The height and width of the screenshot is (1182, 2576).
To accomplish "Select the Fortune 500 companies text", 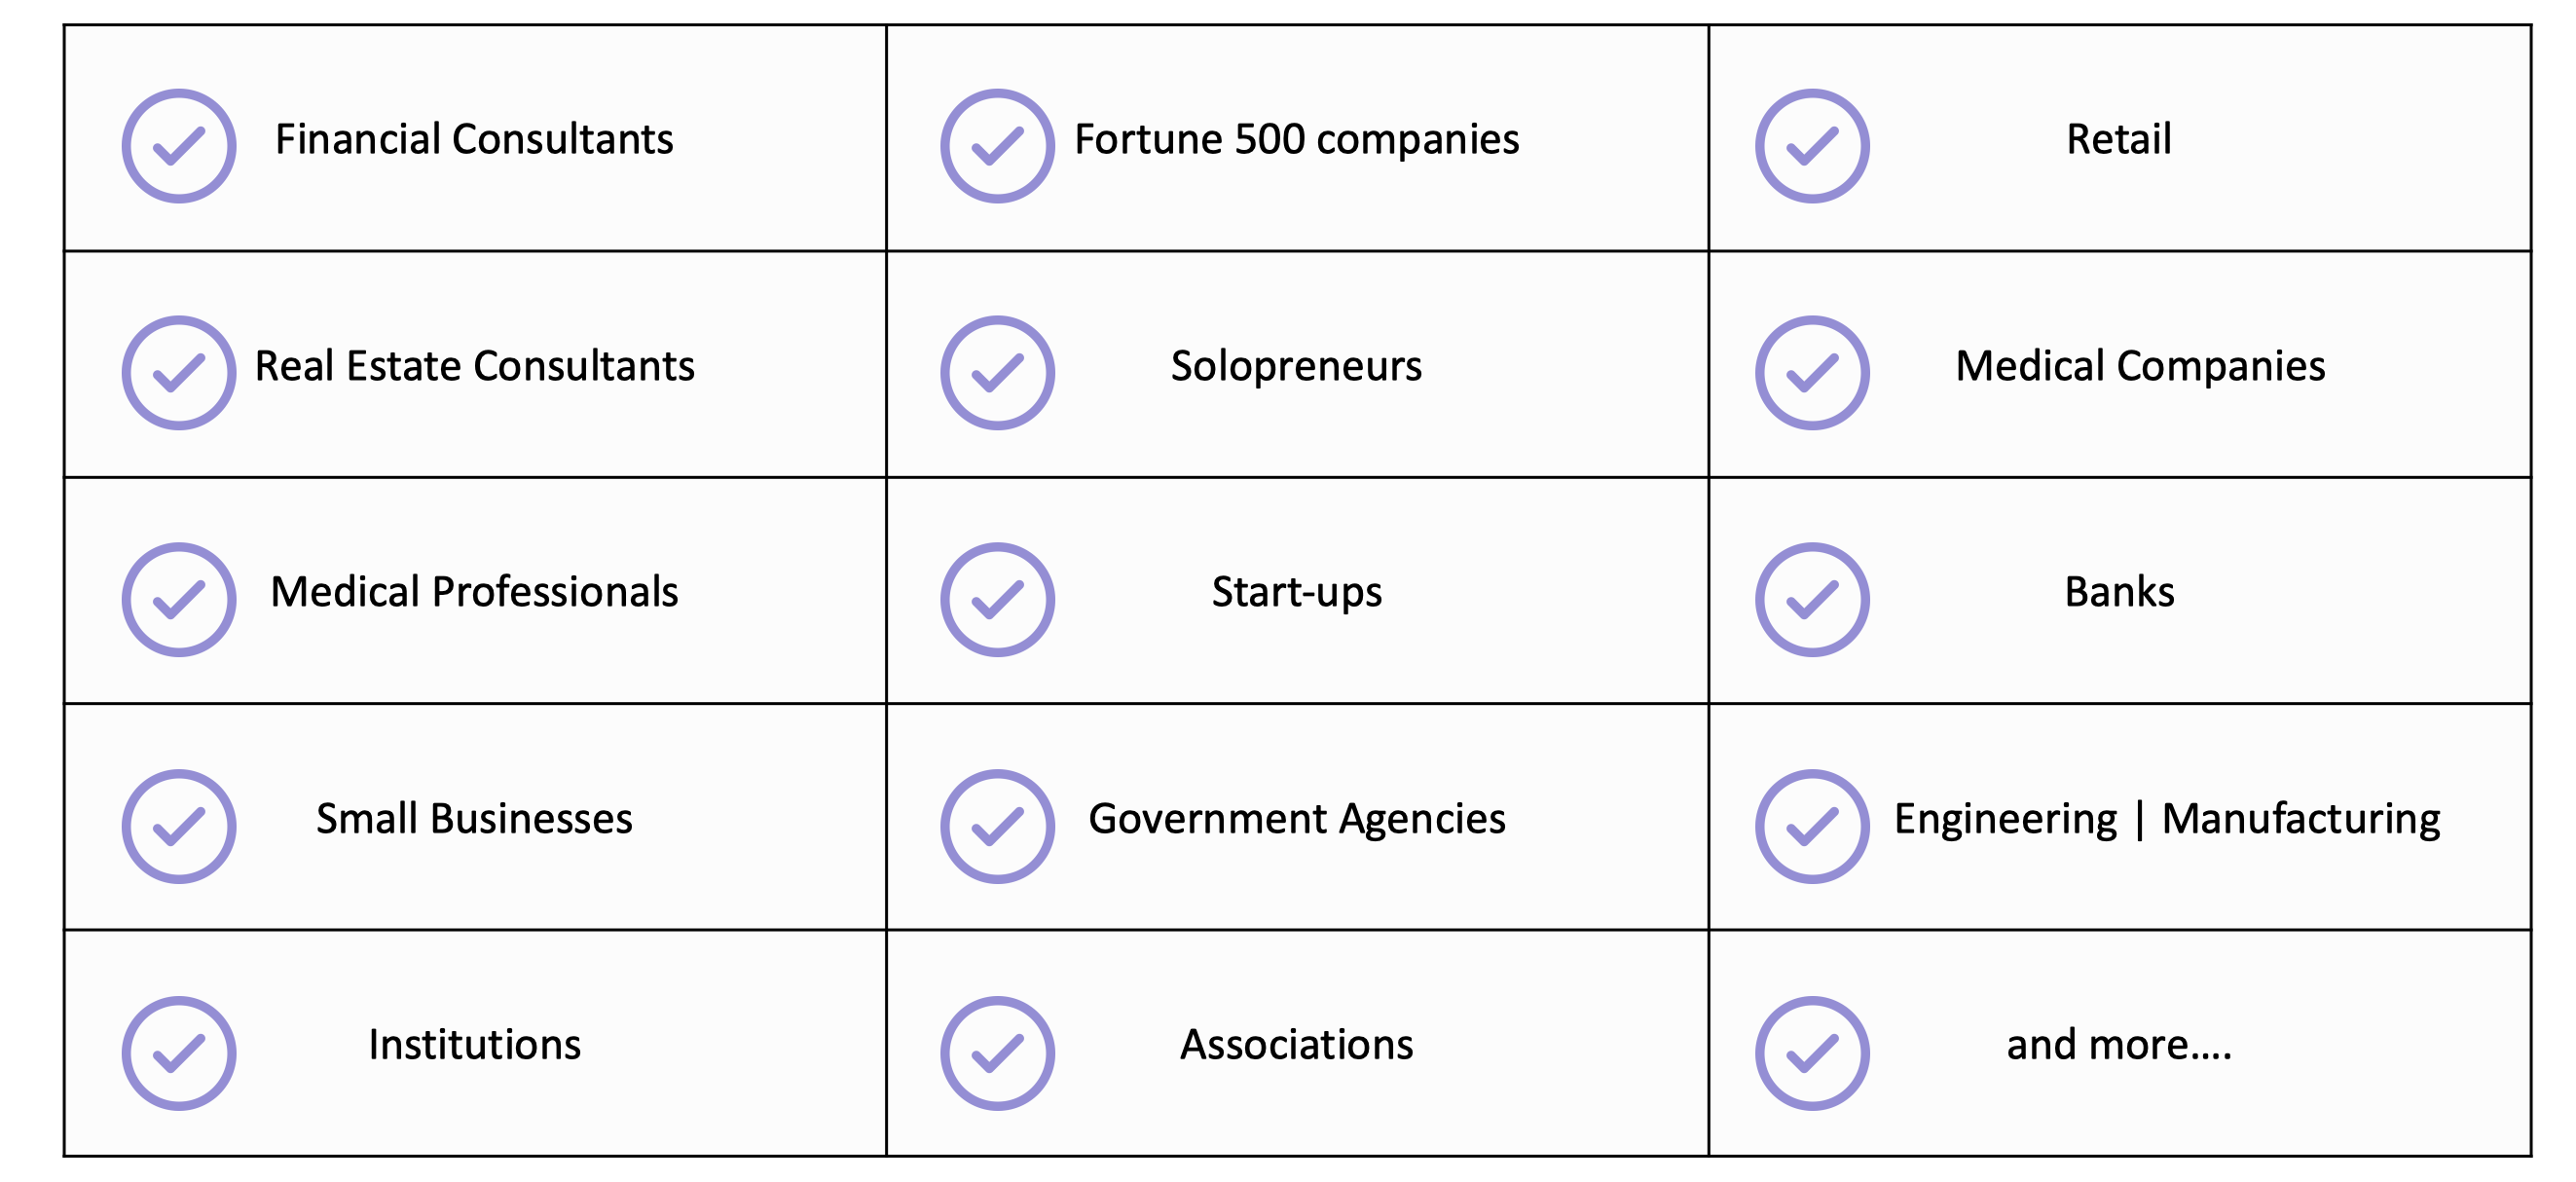I will [1296, 140].
